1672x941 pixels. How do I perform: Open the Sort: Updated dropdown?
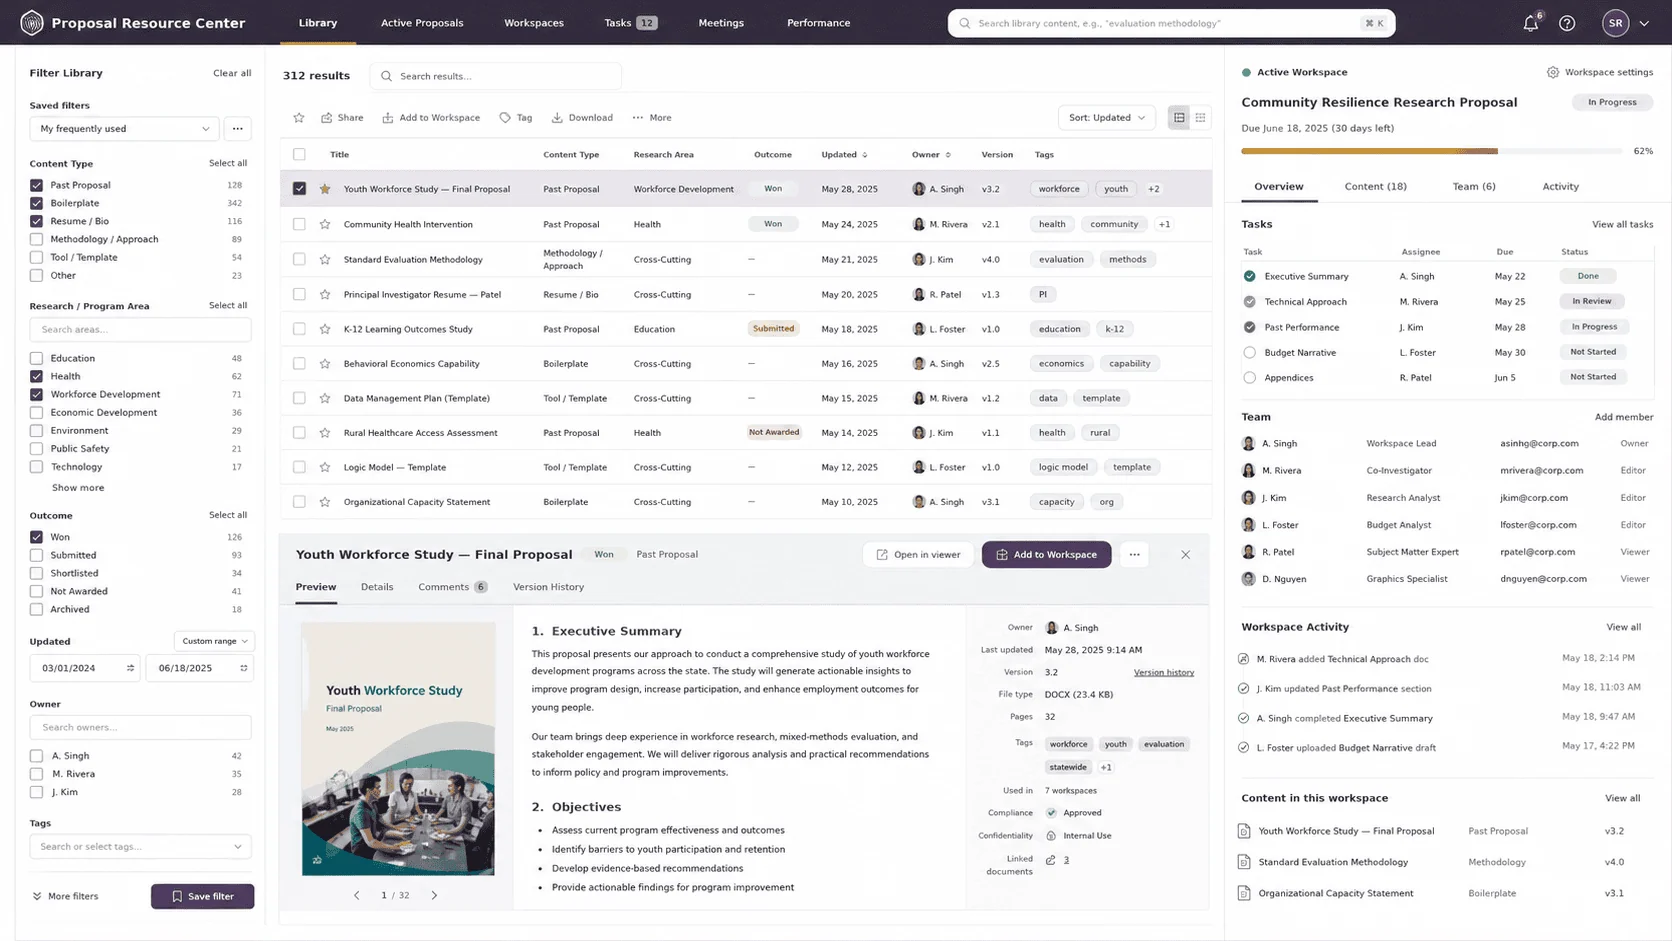click(x=1106, y=118)
